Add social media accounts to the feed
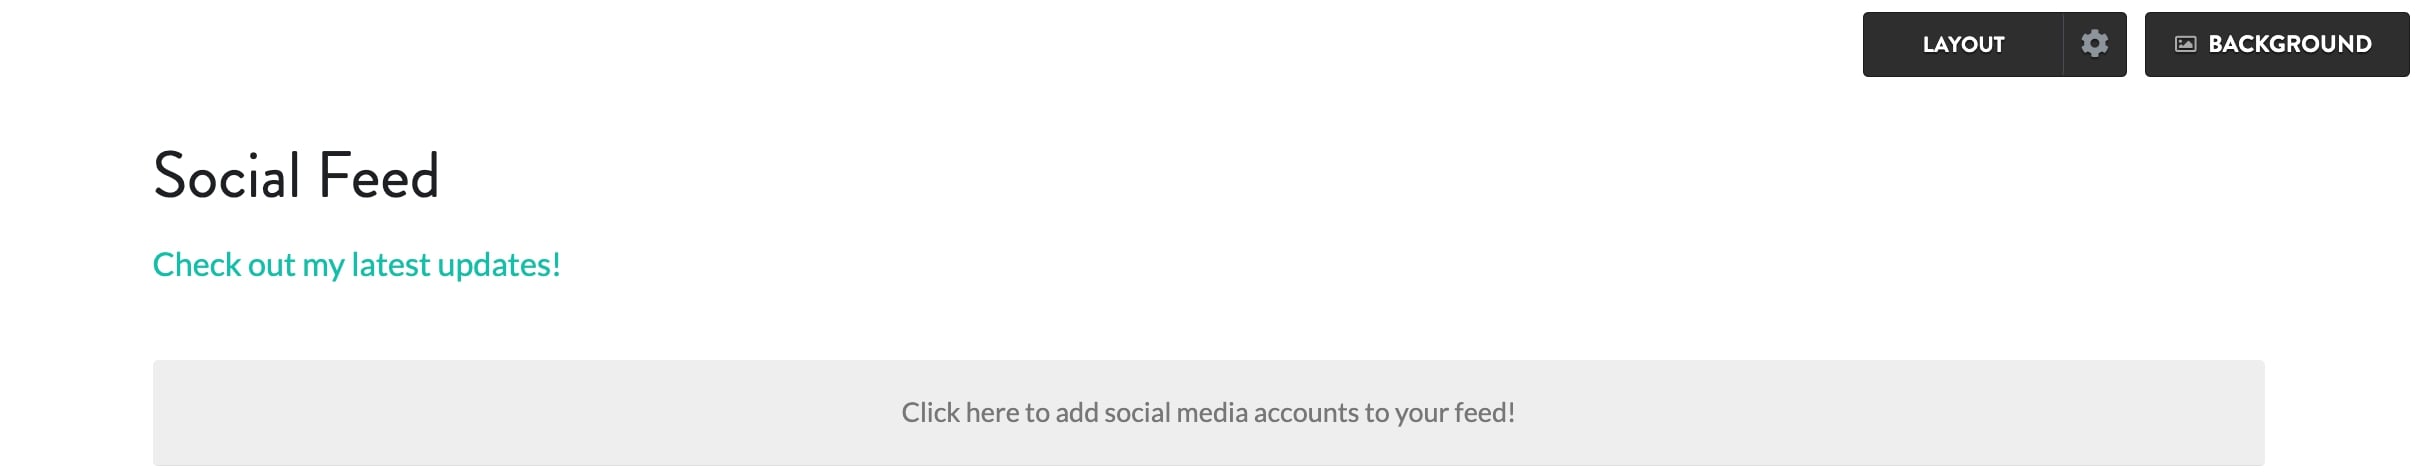 (x=1208, y=413)
